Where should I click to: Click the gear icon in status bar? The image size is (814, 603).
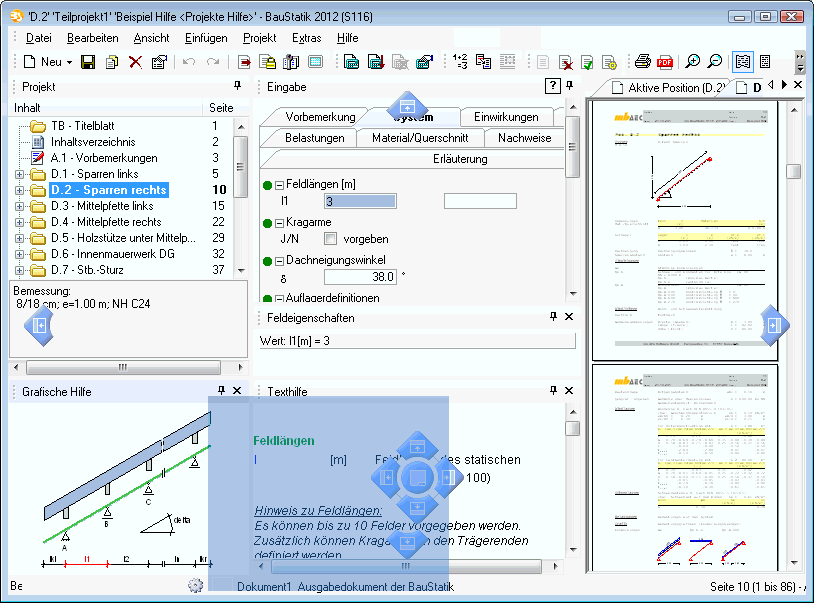coord(195,585)
